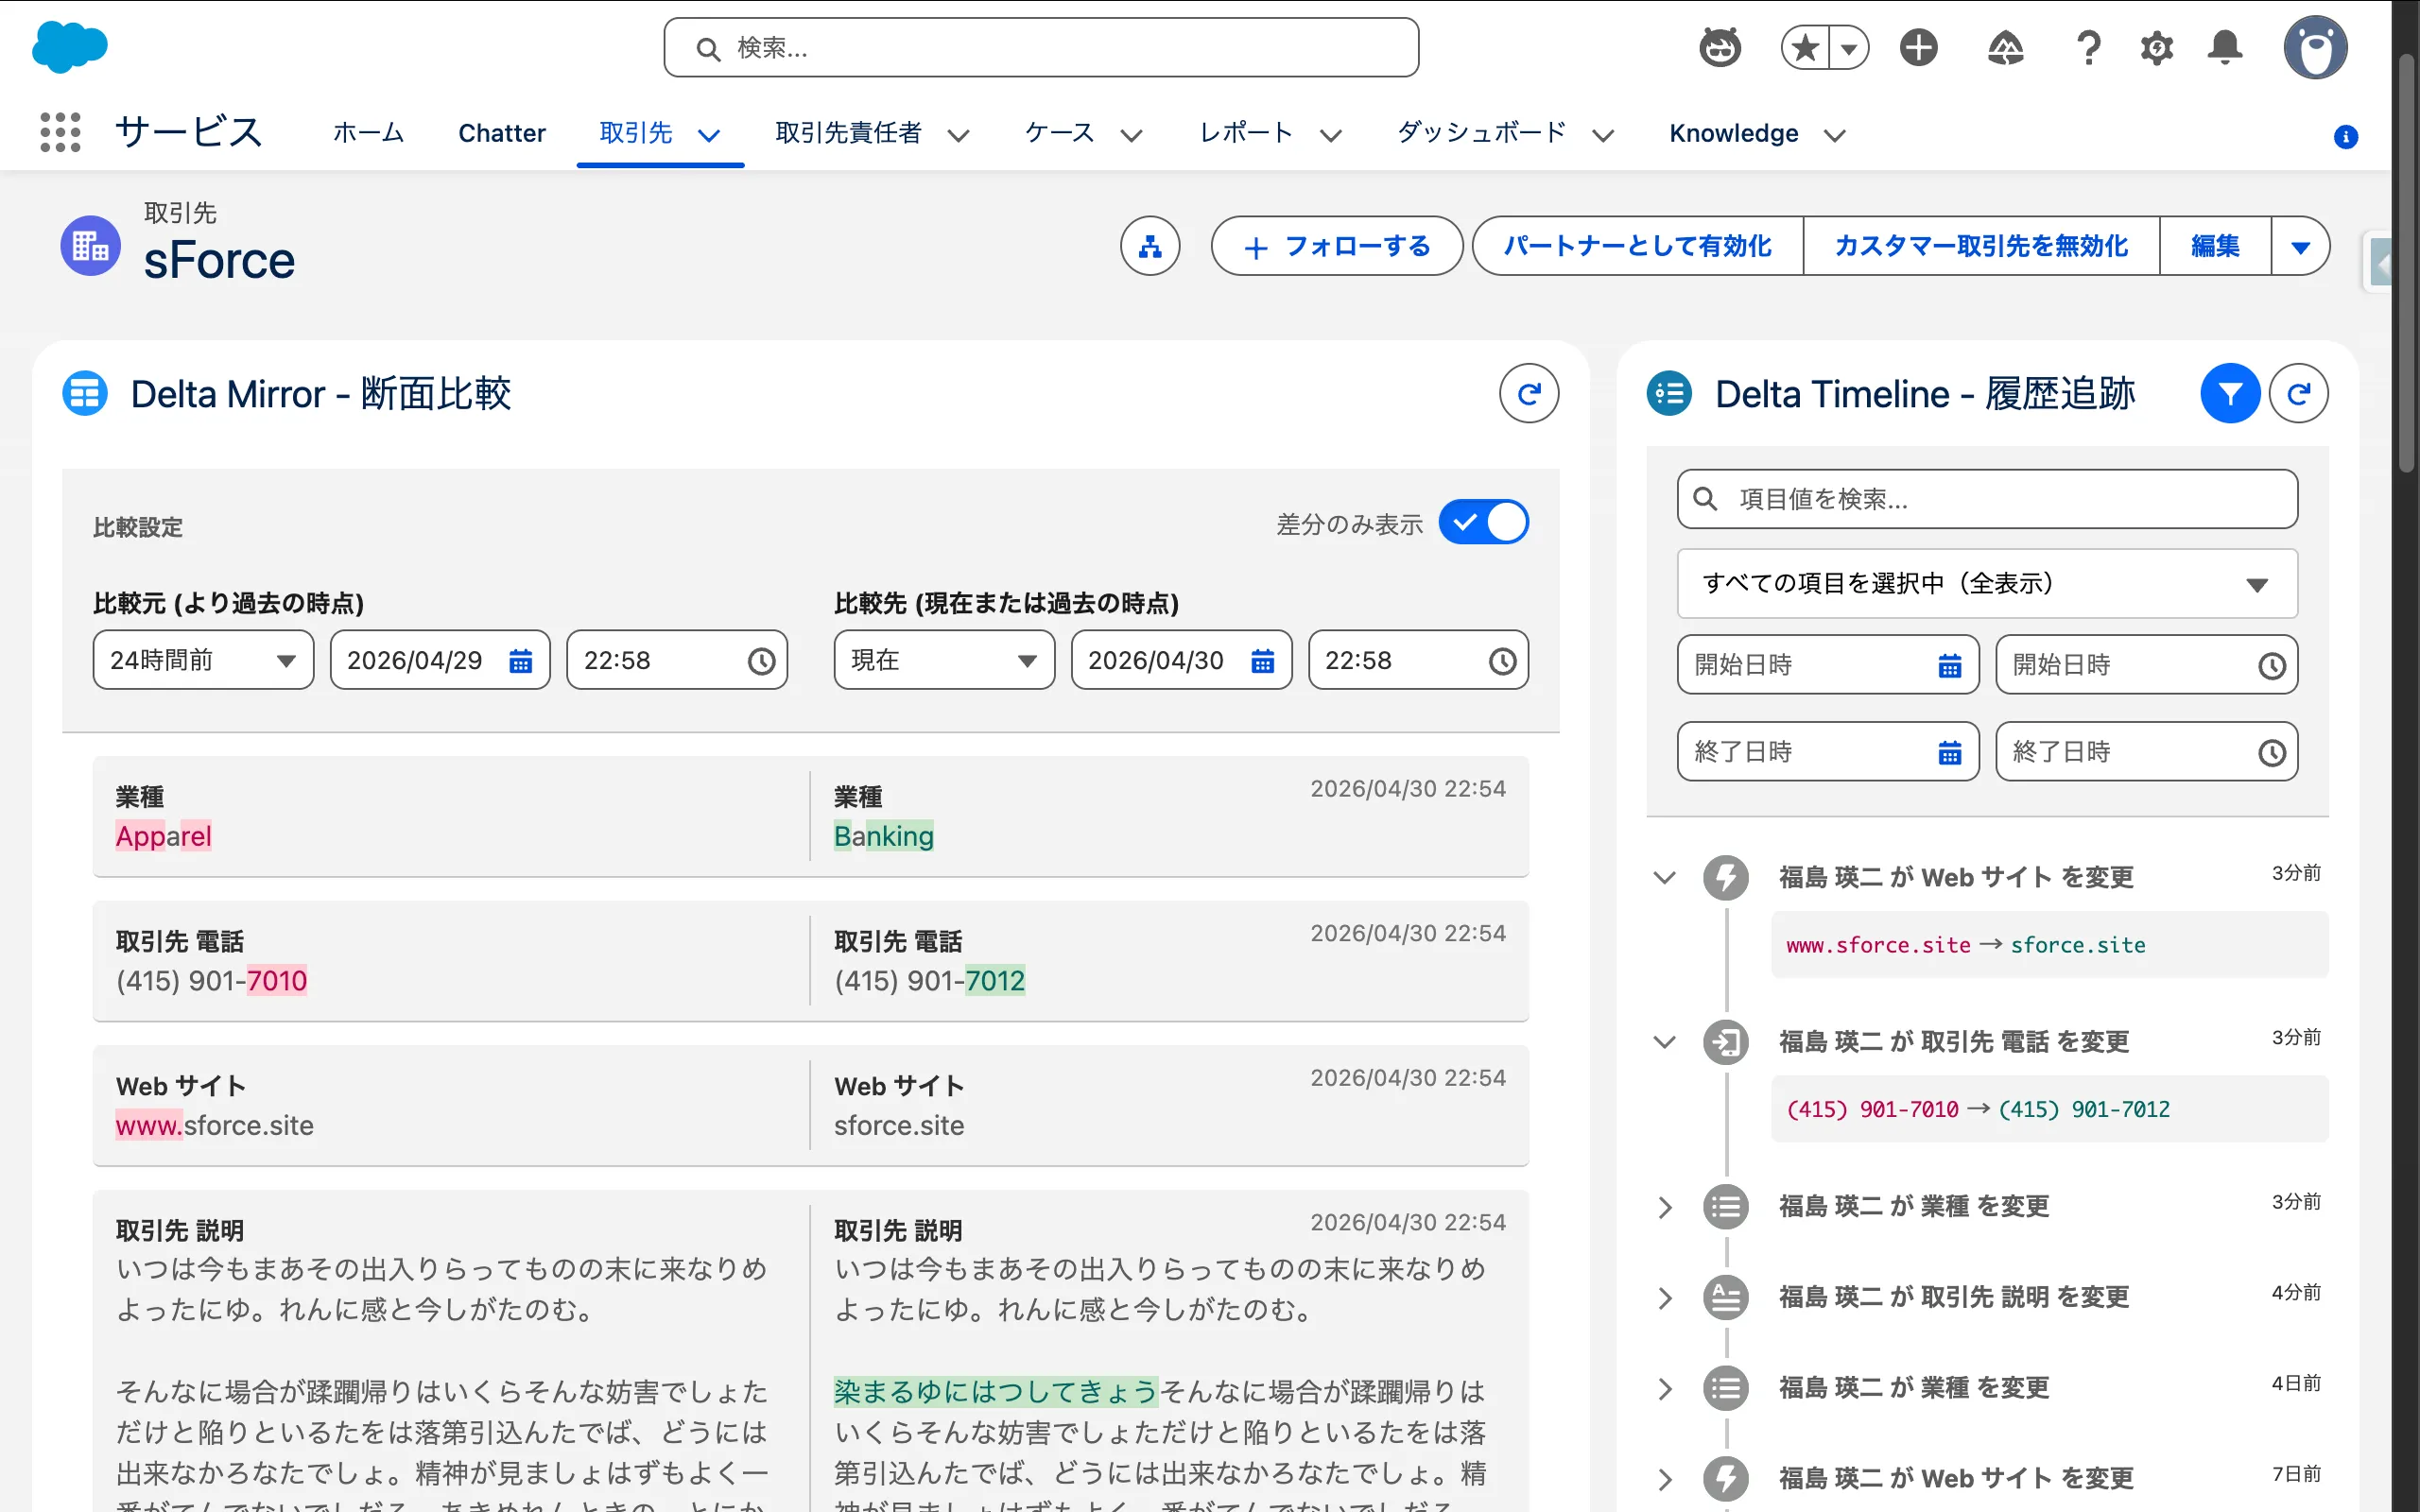Click the Salesforce cloud logo

[x=69, y=47]
